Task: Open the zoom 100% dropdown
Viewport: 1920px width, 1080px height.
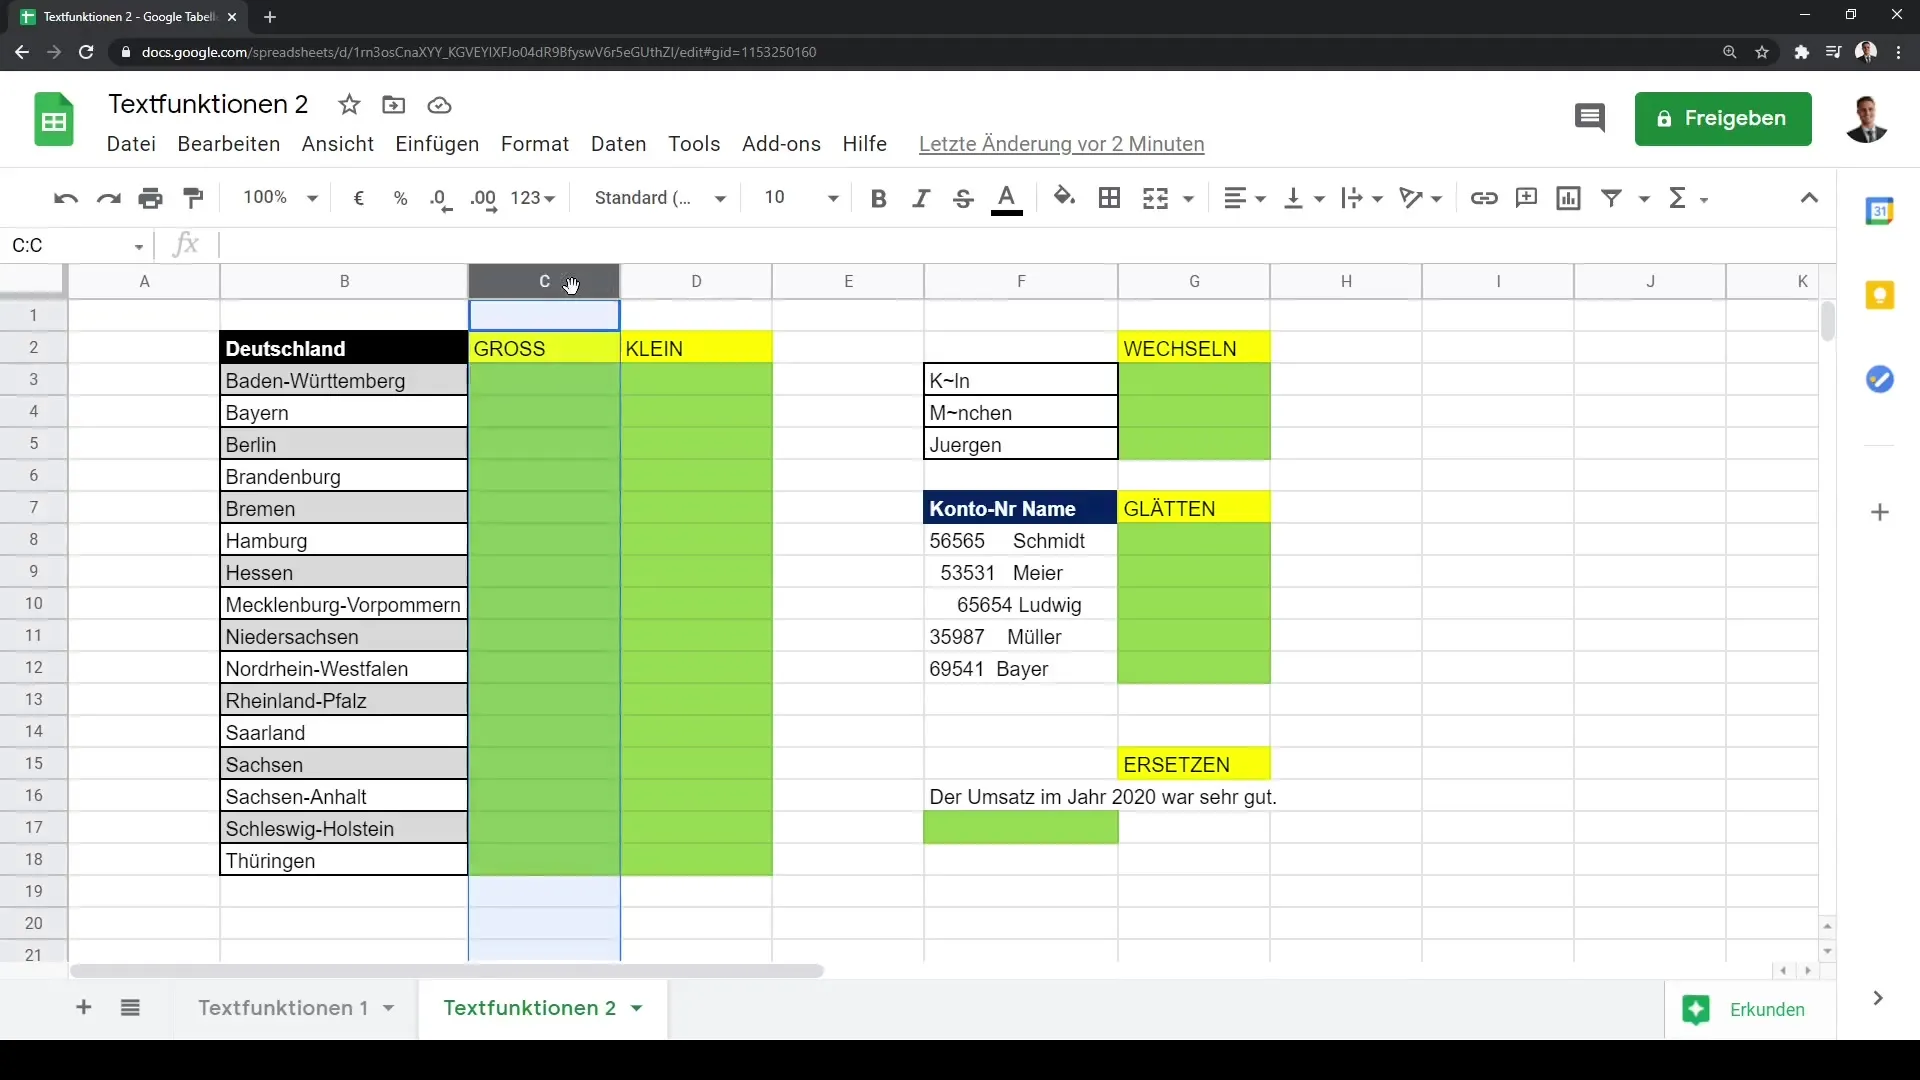Action: (x=280, y=198)
